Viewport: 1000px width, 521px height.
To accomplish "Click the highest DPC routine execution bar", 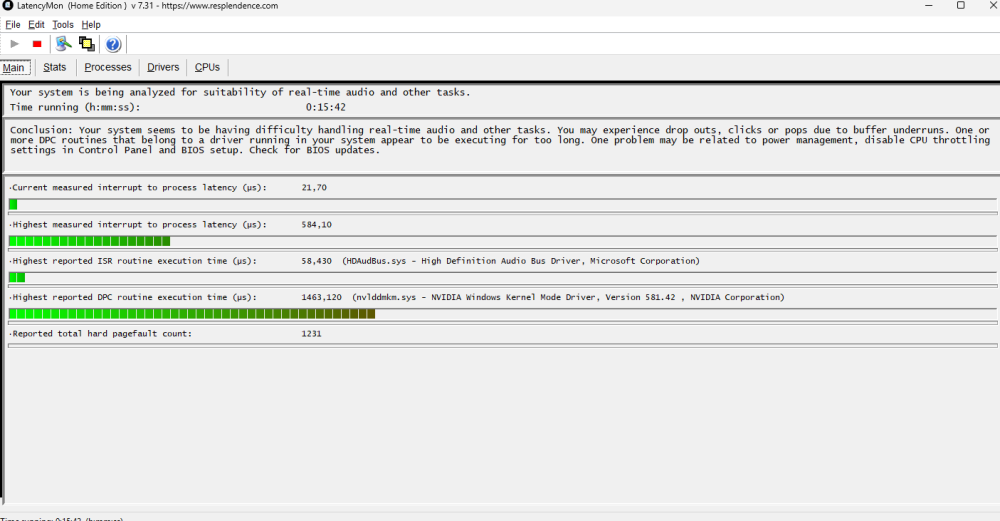I will 191,314.
